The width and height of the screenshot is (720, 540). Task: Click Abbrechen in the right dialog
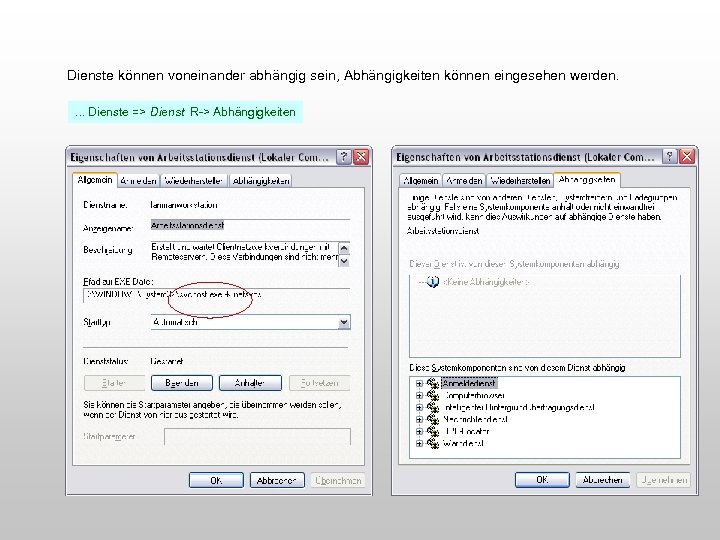coord(602,480)
